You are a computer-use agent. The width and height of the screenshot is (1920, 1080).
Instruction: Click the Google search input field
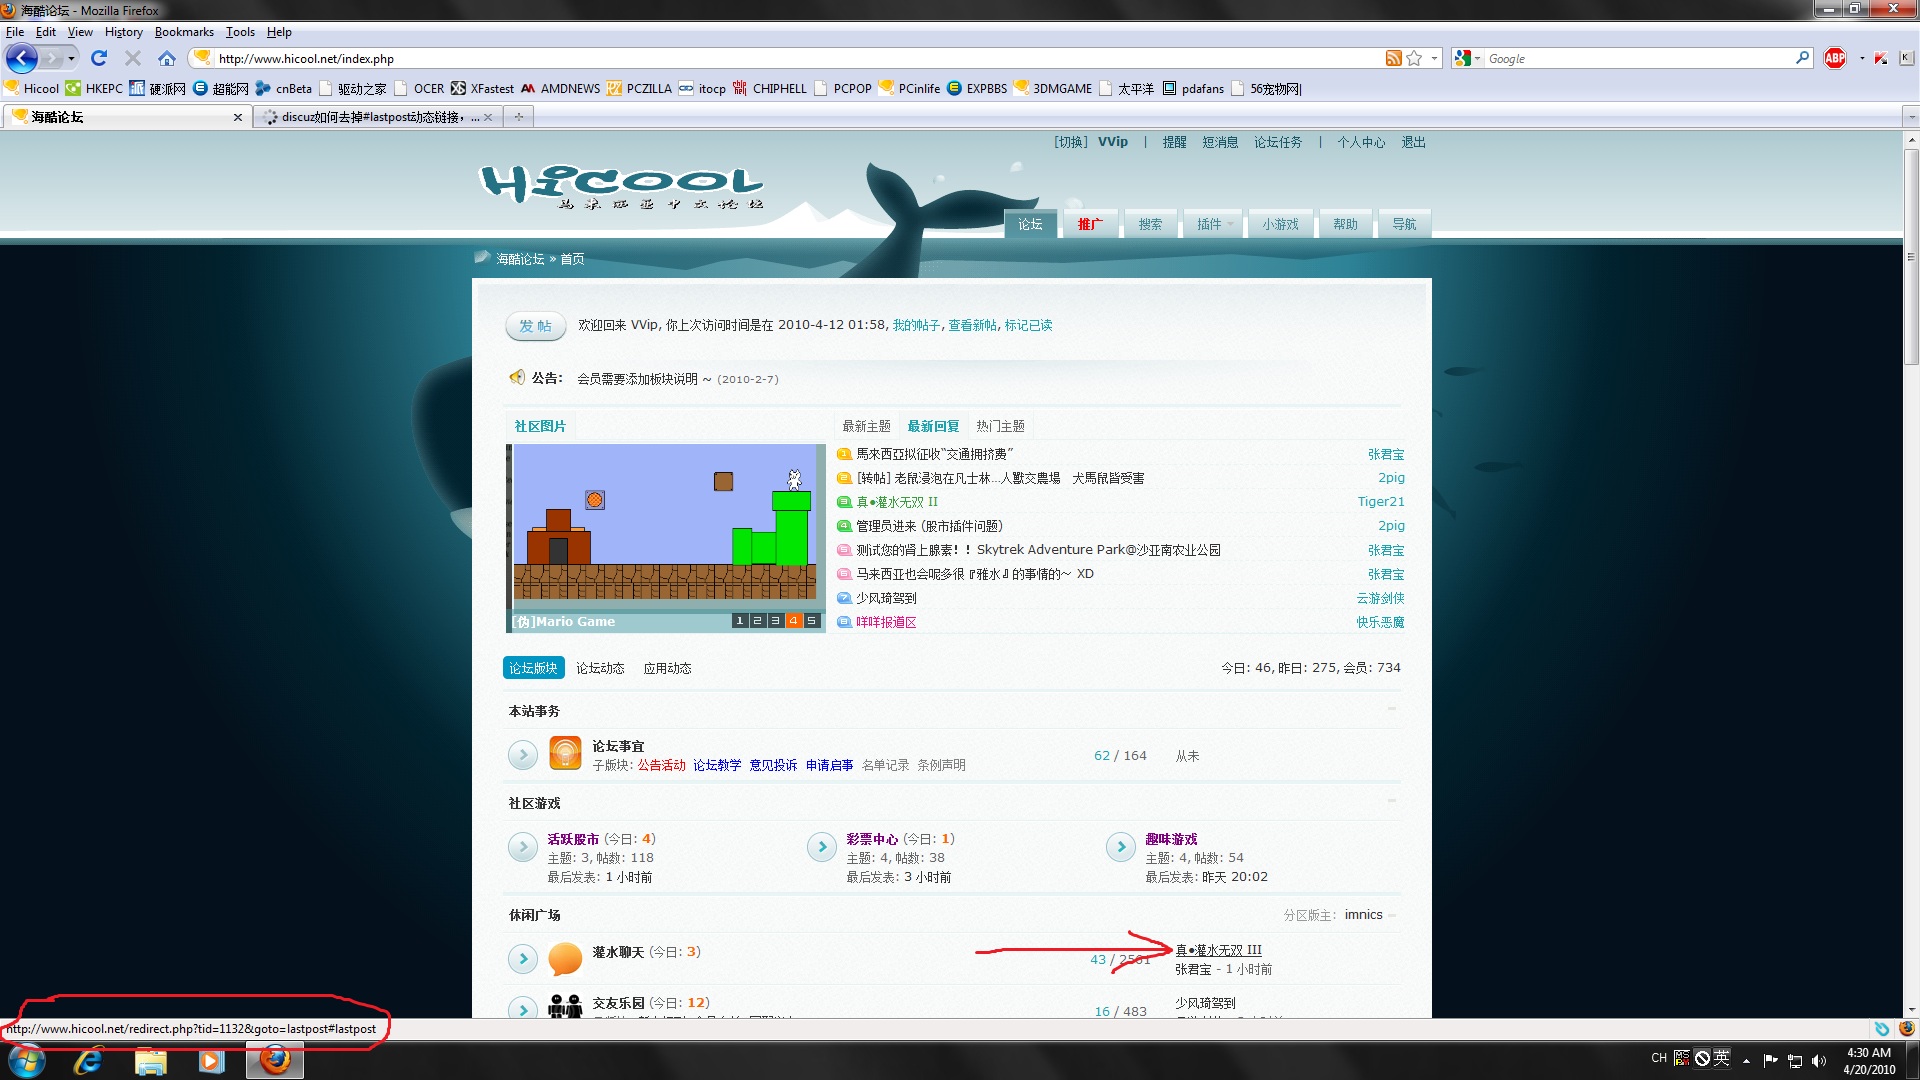(1638, 58)
